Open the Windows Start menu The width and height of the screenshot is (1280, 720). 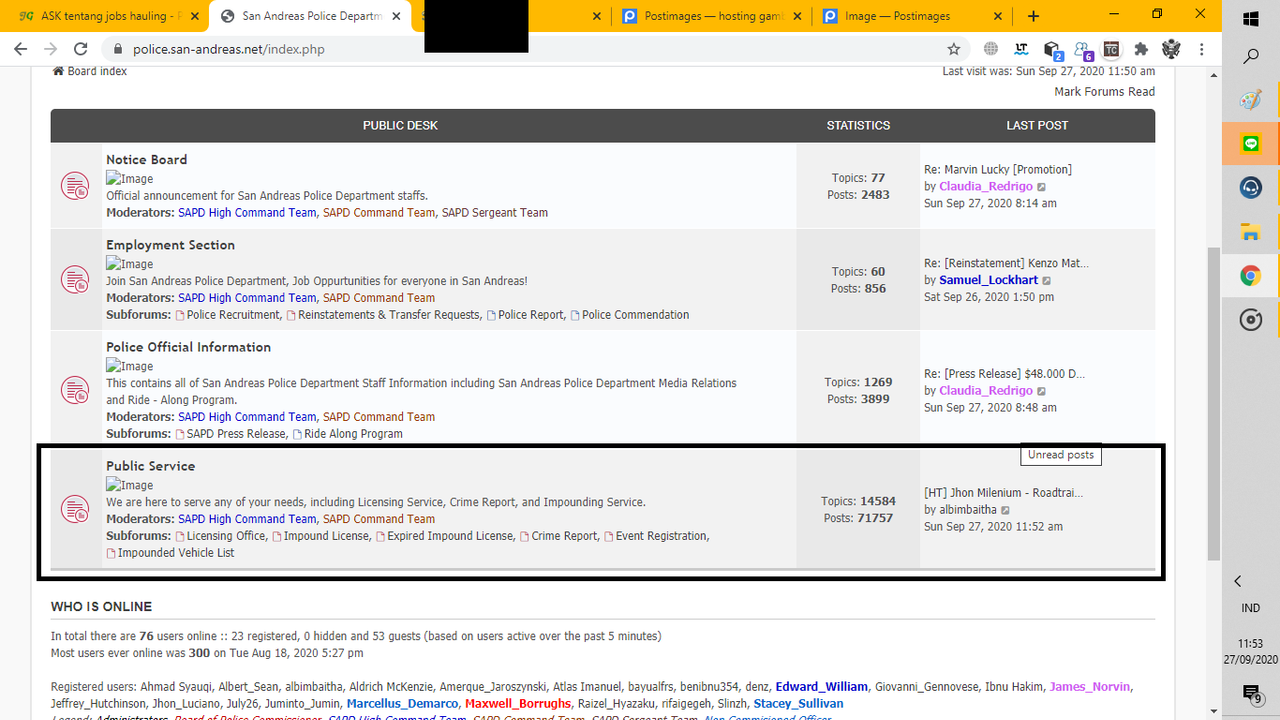pyautogui.click(x=1250, y=19)
